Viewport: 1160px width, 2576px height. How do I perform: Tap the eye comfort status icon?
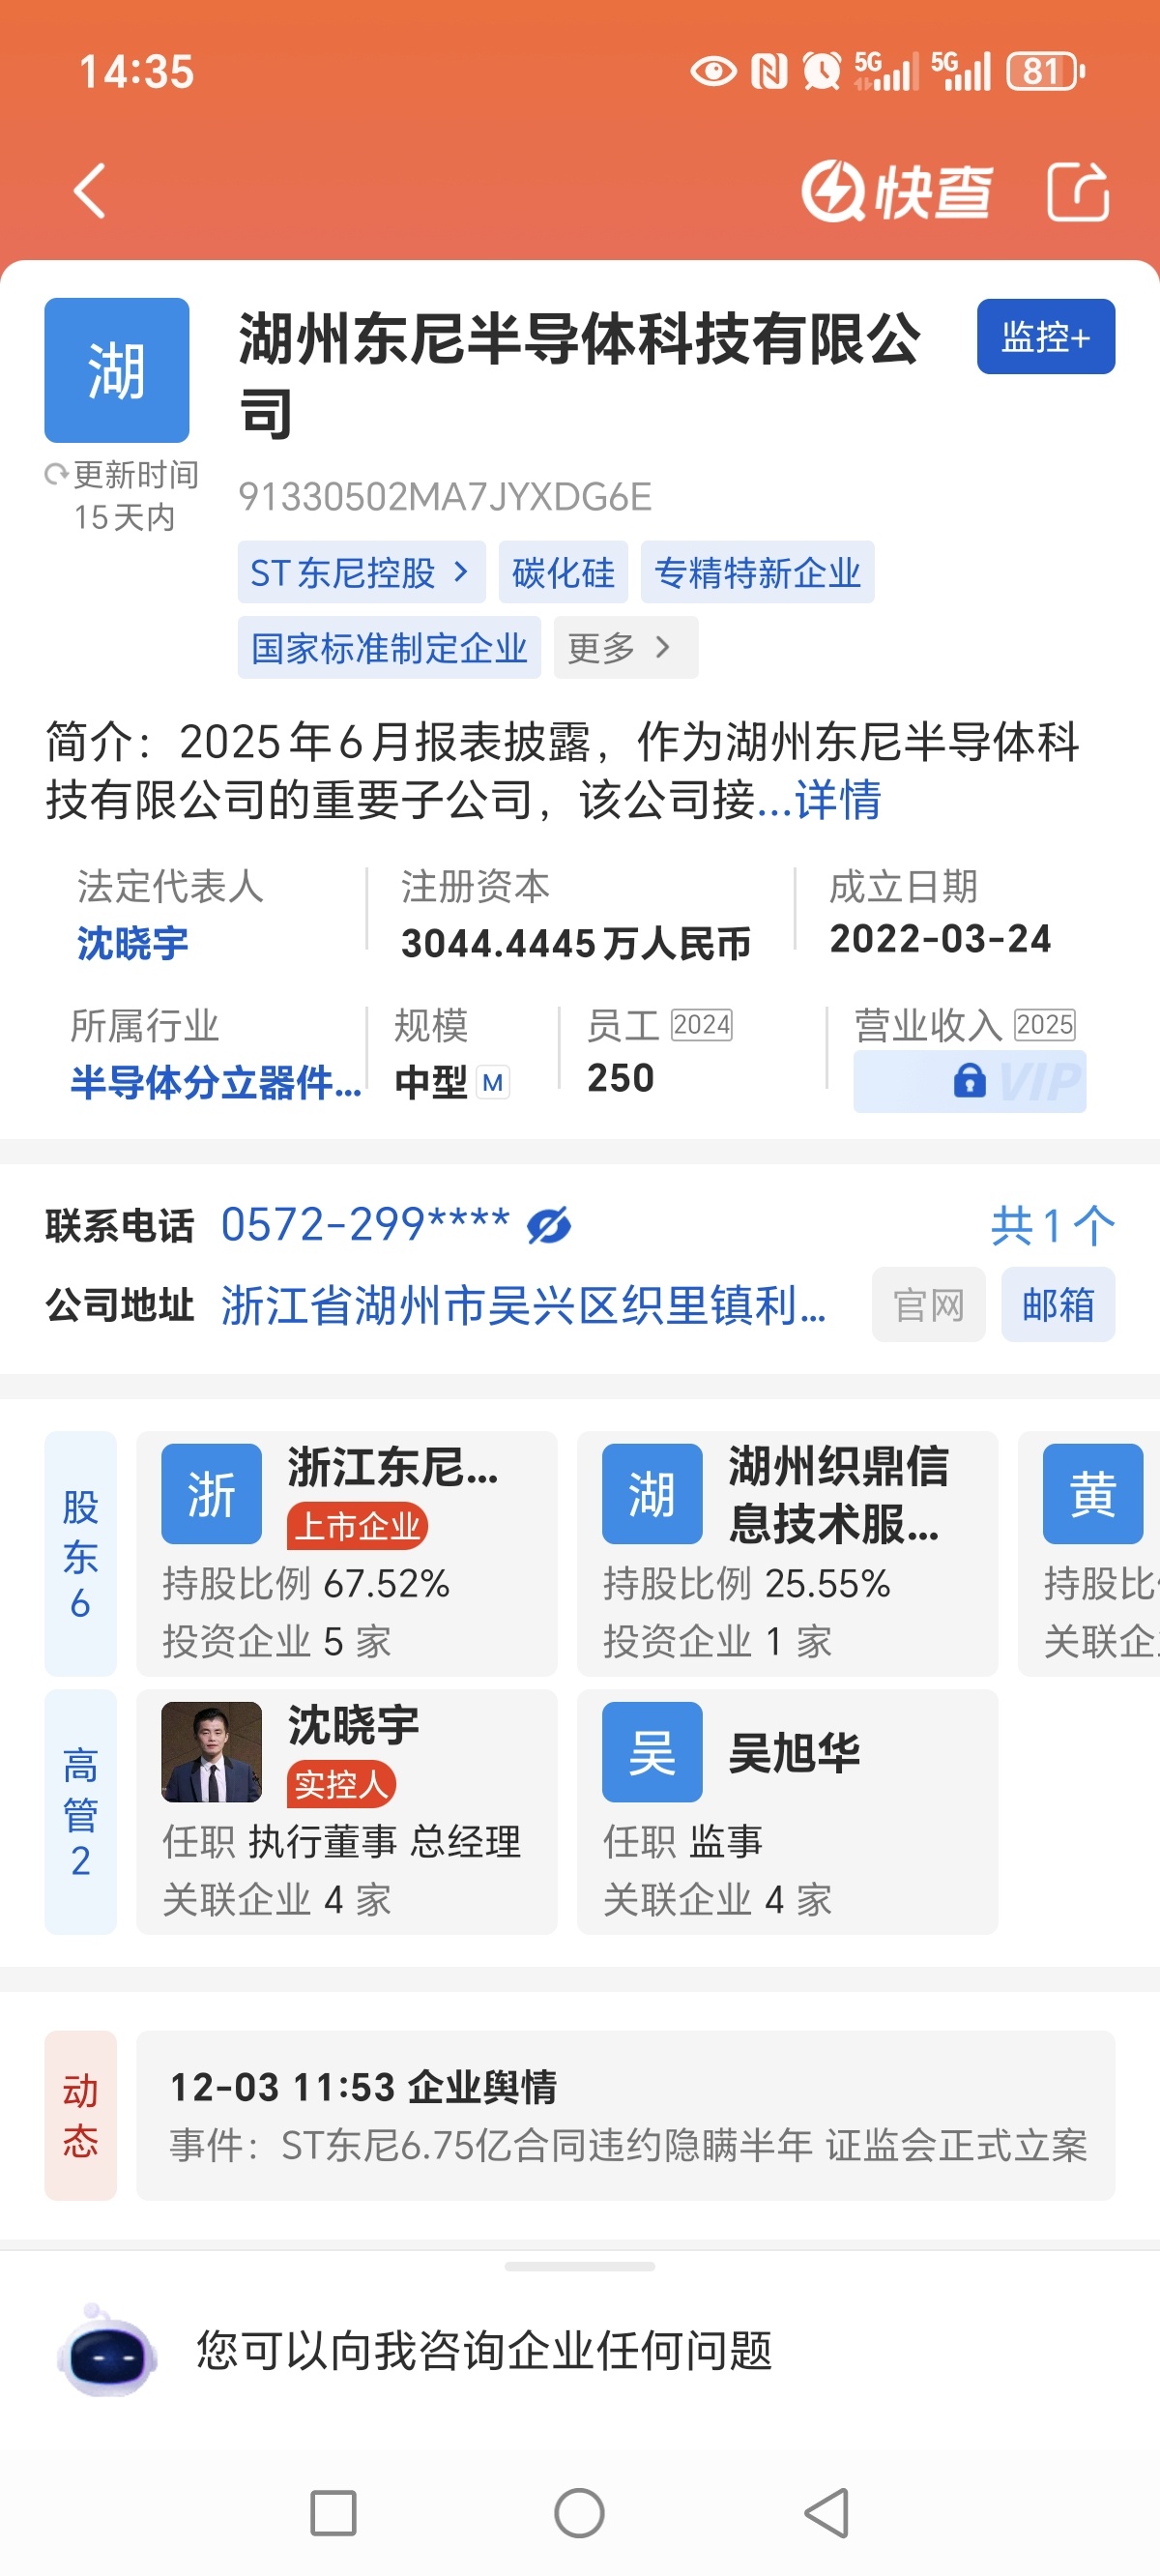click(x=713, y=71)
